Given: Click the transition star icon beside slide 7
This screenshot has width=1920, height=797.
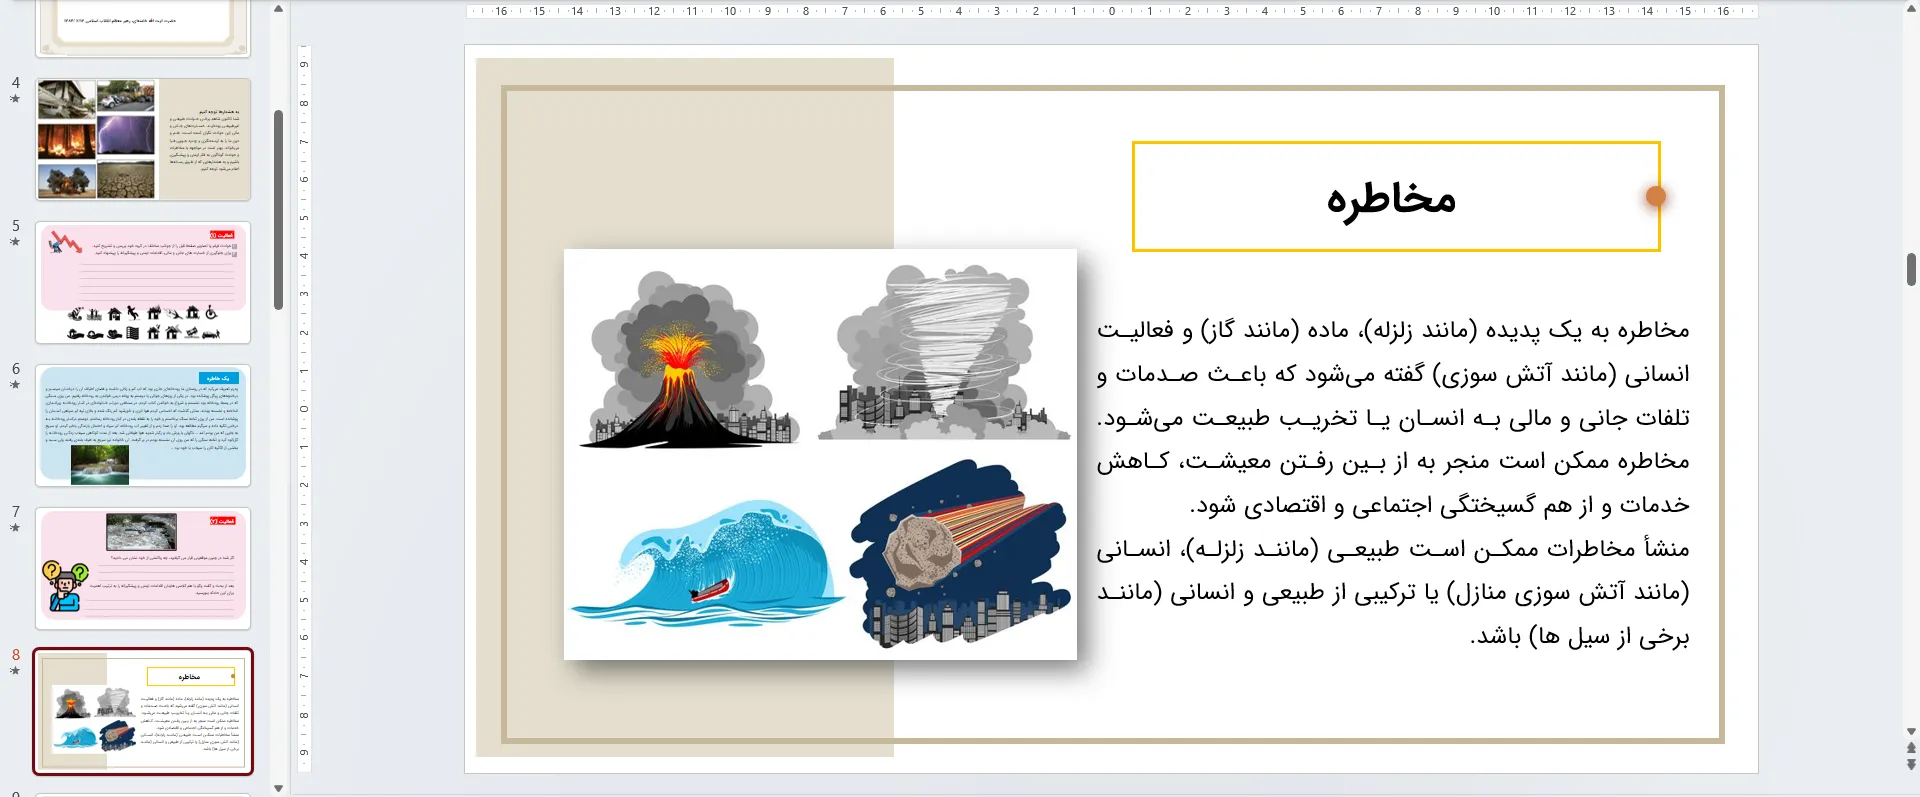Looking at the screenshot, I should click(x=15, y=528).
